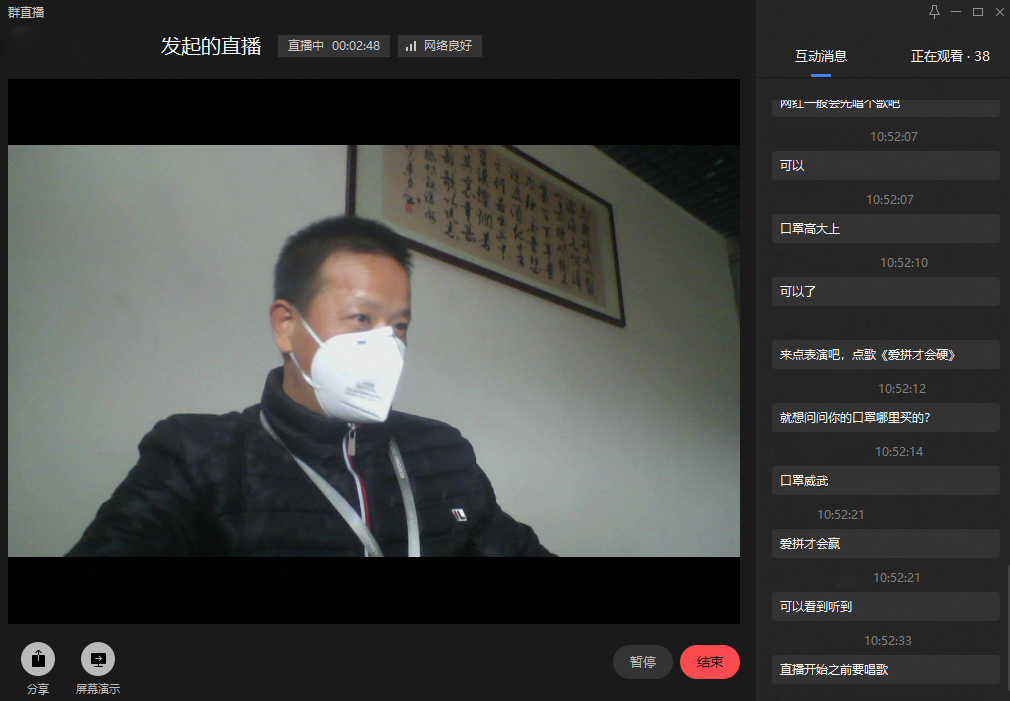Pin the live window with the pin icon
This screenshot has width=1010, height=701.
point(934,12)
